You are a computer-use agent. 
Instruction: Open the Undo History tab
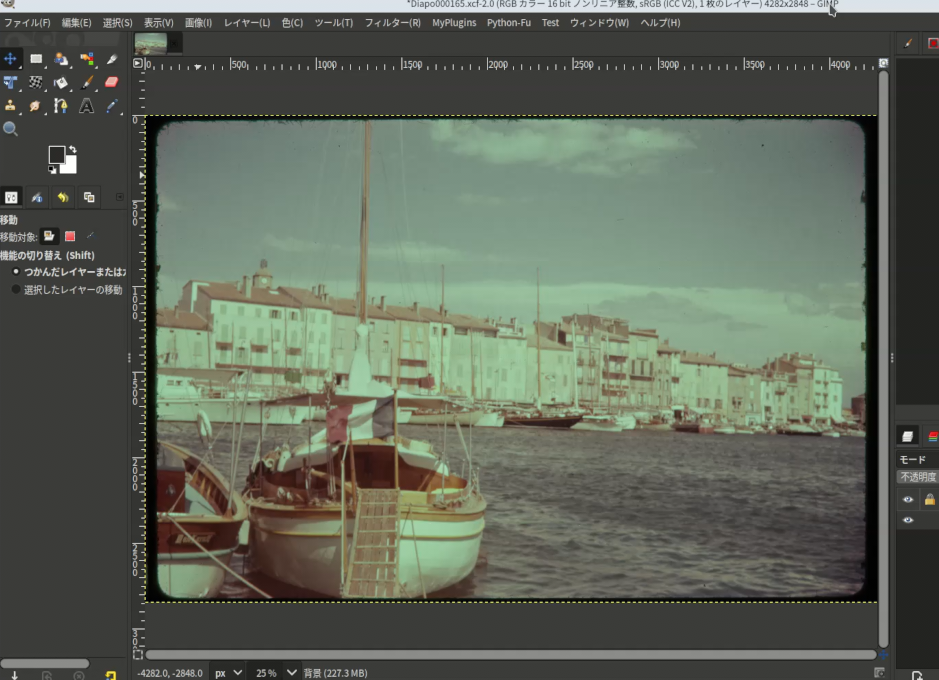[63, 198]
